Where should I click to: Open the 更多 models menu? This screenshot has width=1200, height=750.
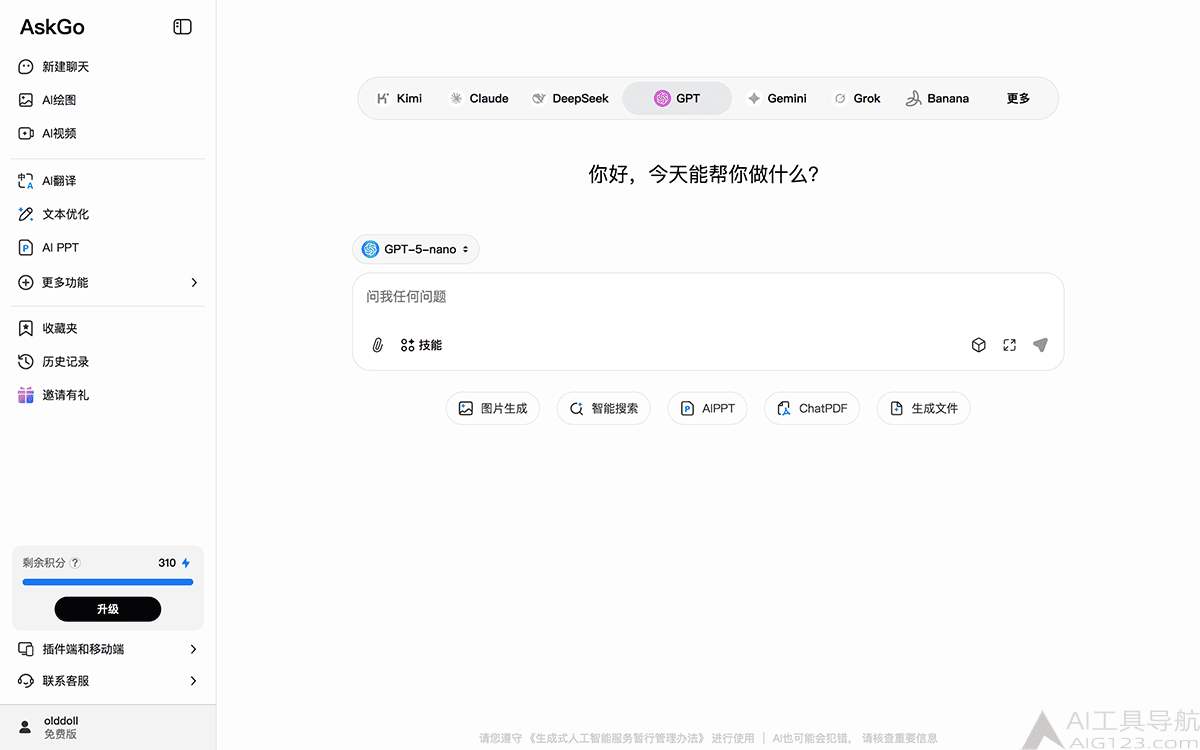[1018, 98]
